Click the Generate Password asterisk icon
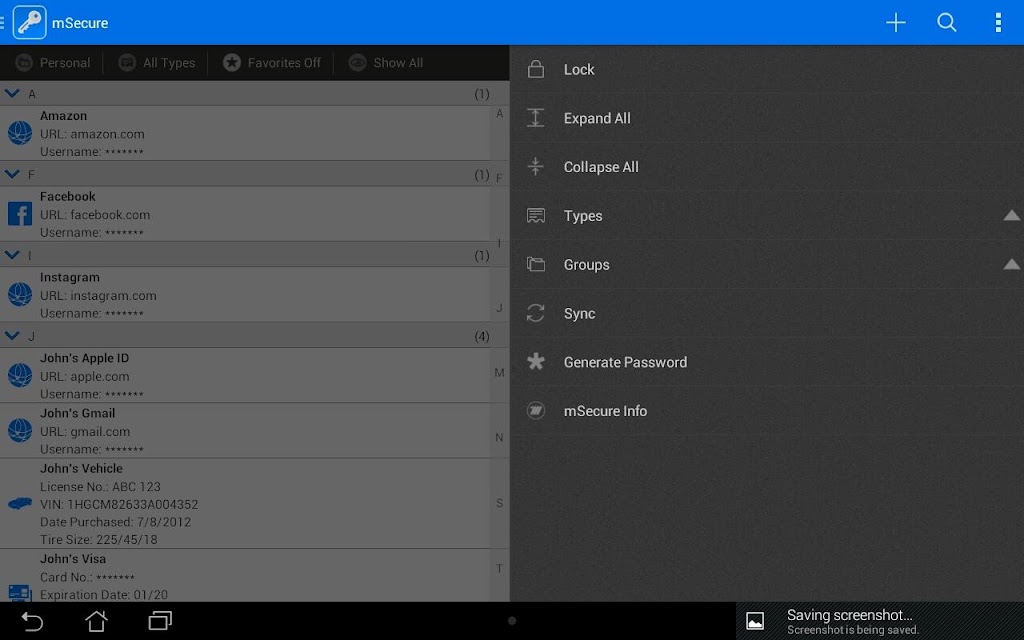 click(536, 362)
